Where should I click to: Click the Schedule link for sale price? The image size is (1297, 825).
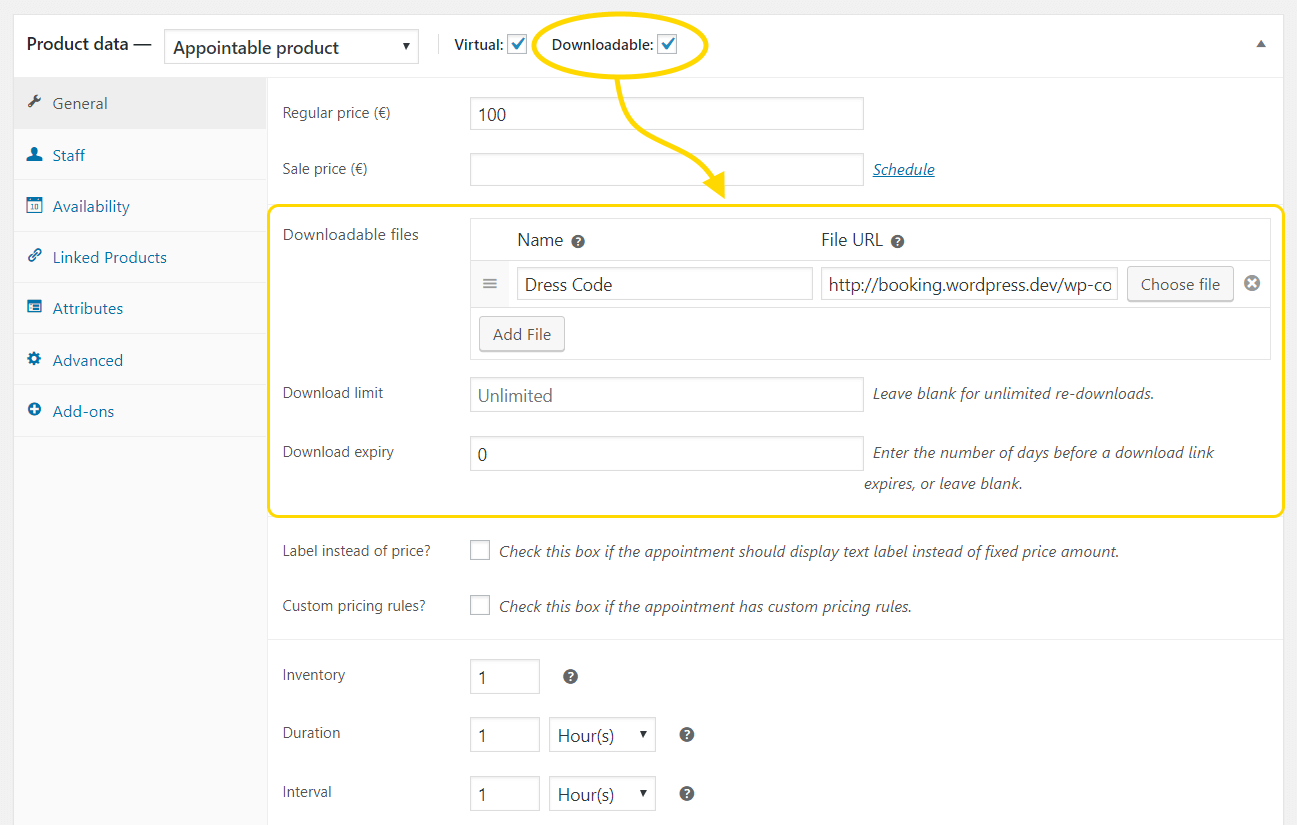click(904, 169)
